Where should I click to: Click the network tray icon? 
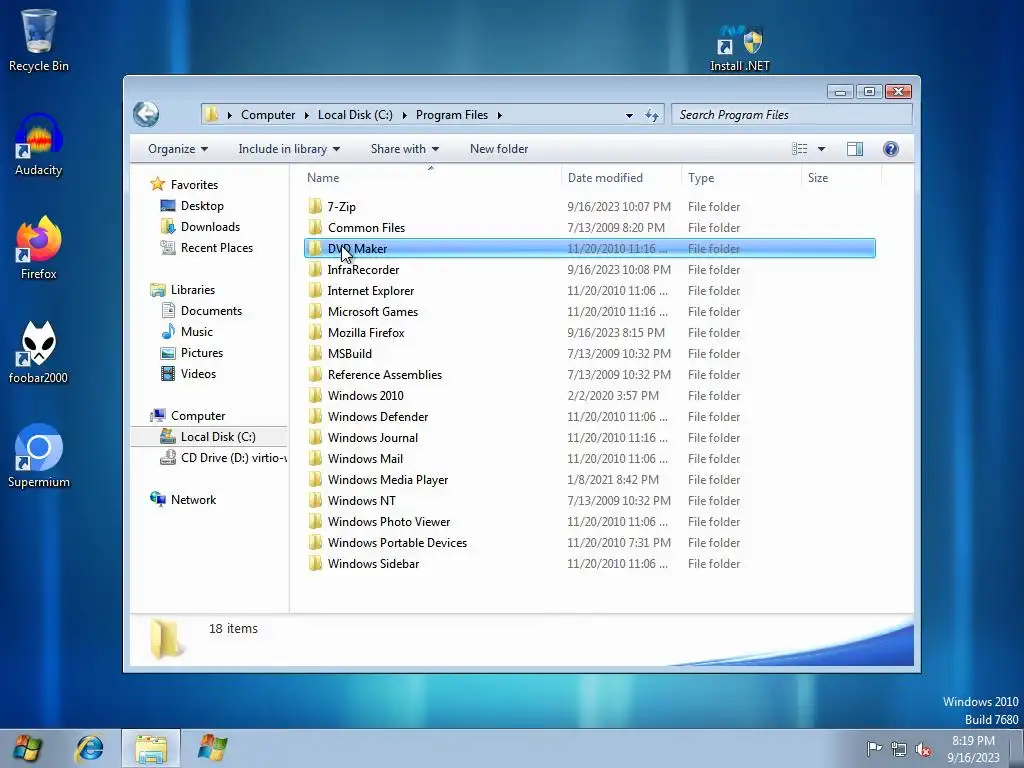pyautogui.click(x=899, y=749)
